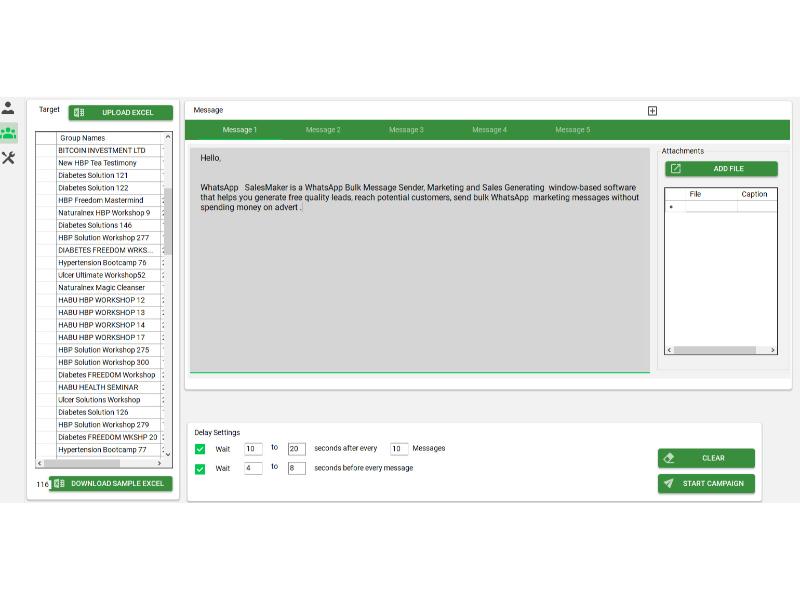
Task: Click the group list scroll right arrow
Action: point(159,463)
